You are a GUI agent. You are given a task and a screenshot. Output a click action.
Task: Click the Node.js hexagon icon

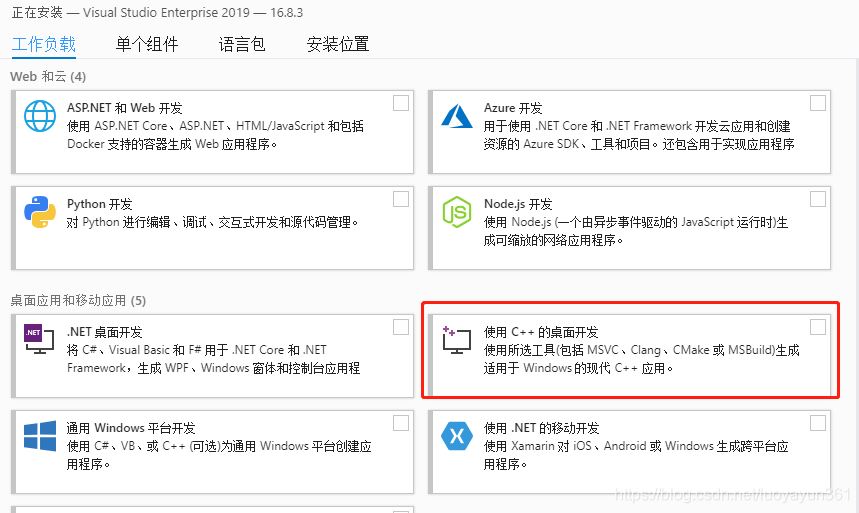pos(457,212)
